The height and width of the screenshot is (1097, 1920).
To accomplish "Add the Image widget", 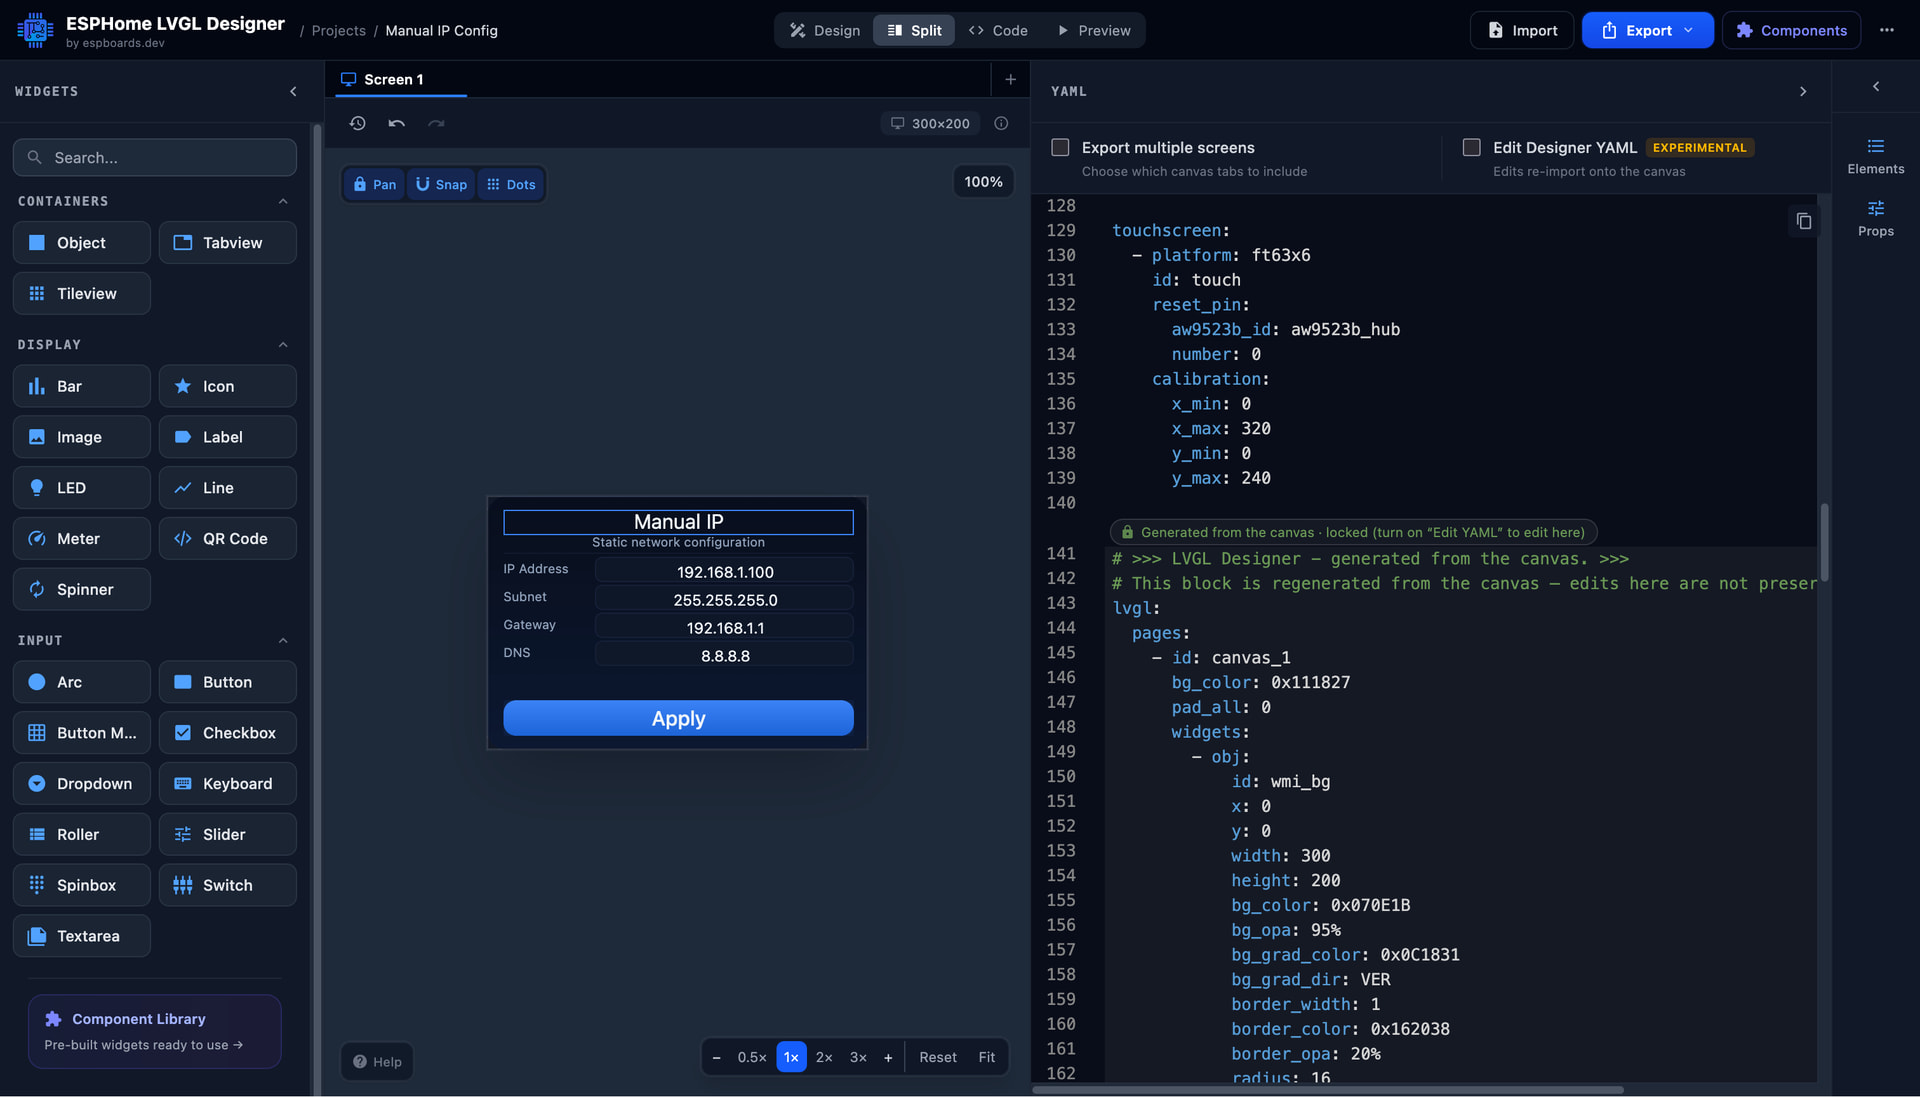I will pyautogui.click(x=82, y=437).
